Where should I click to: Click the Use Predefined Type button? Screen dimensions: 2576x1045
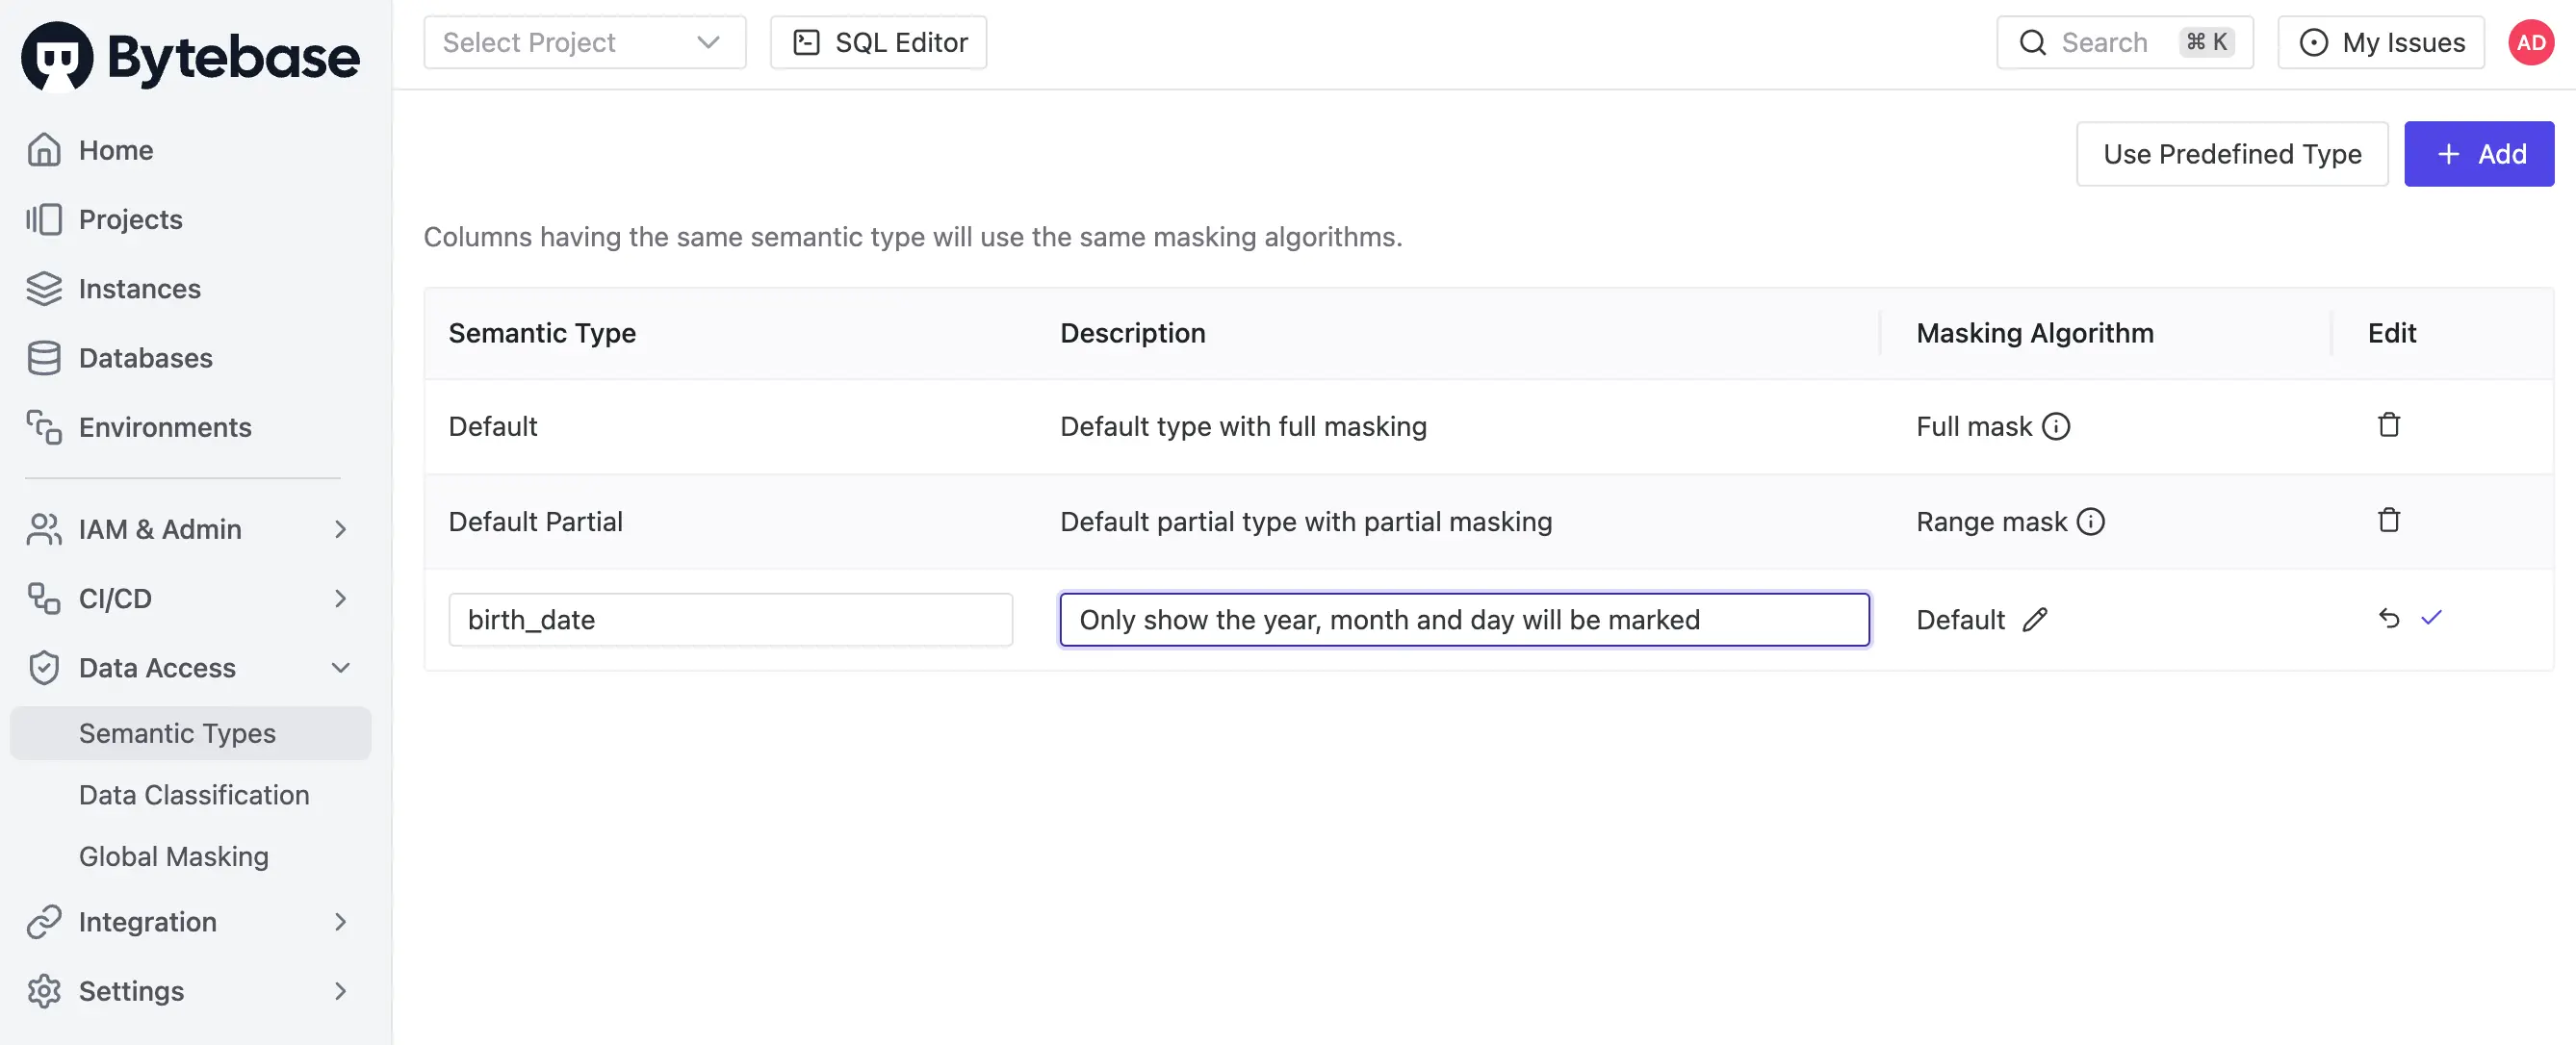[x=2231, y=154]
